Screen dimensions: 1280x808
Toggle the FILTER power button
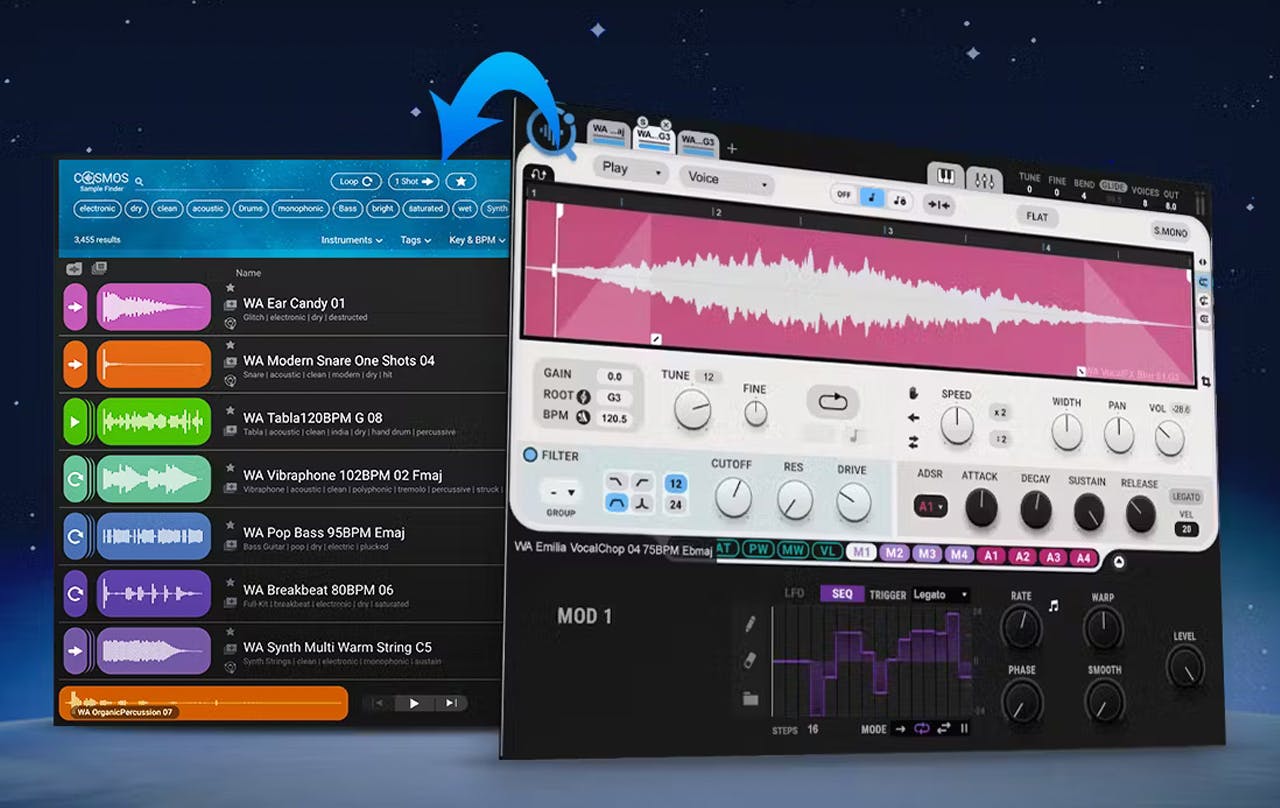531,455
